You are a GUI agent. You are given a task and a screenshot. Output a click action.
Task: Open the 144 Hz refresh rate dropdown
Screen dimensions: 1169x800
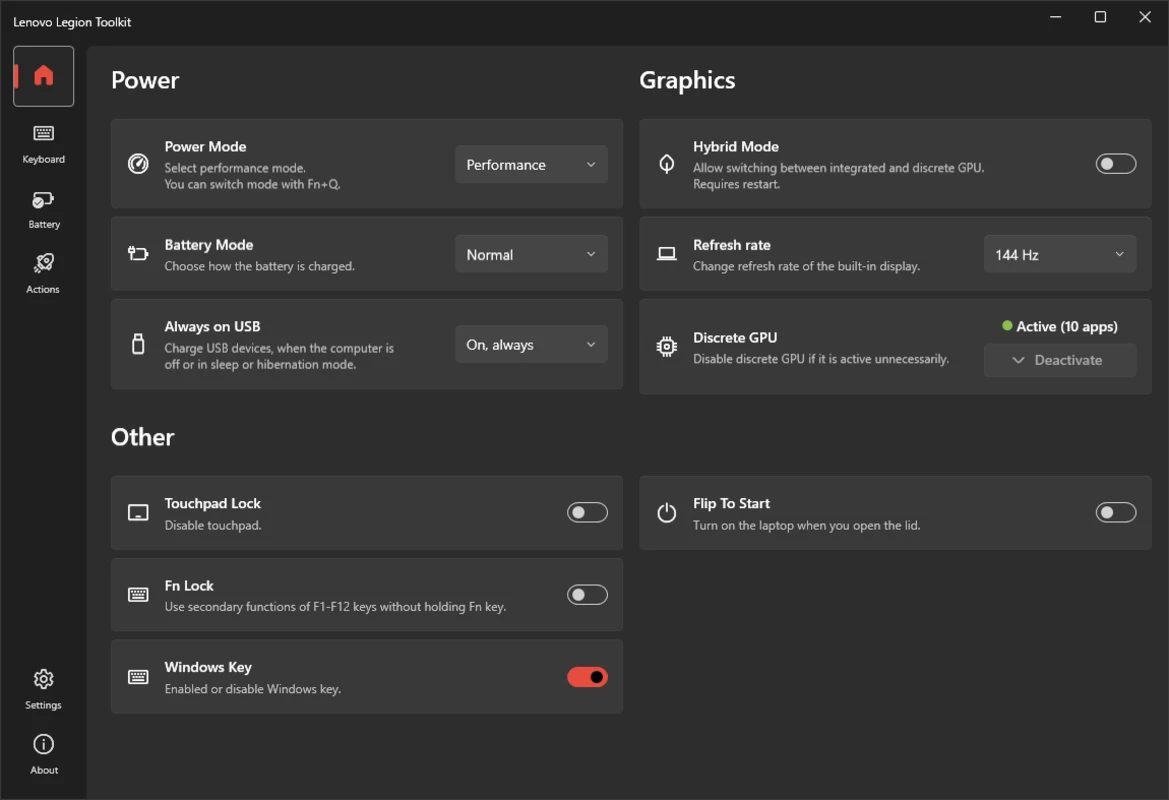[x=1059, y=254]
